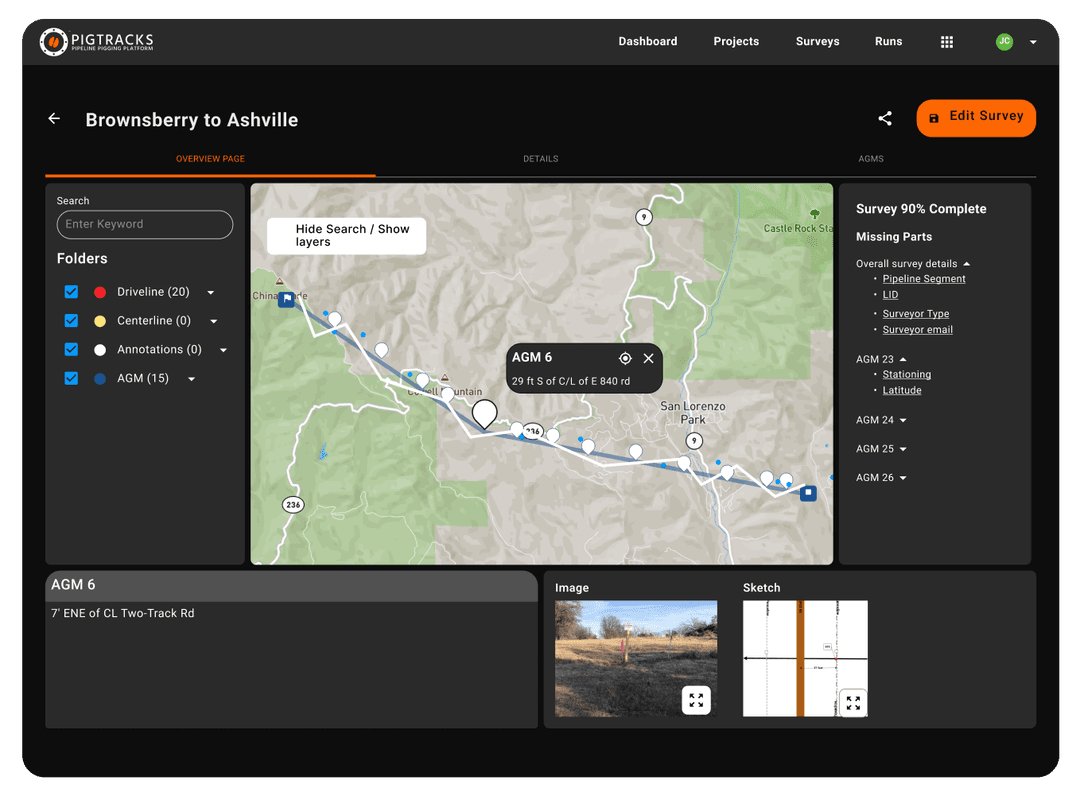Viewport: 1080px width, 799px height.
Task: Open the Surveyor email missing field link
Action: (x=917, y=329)
